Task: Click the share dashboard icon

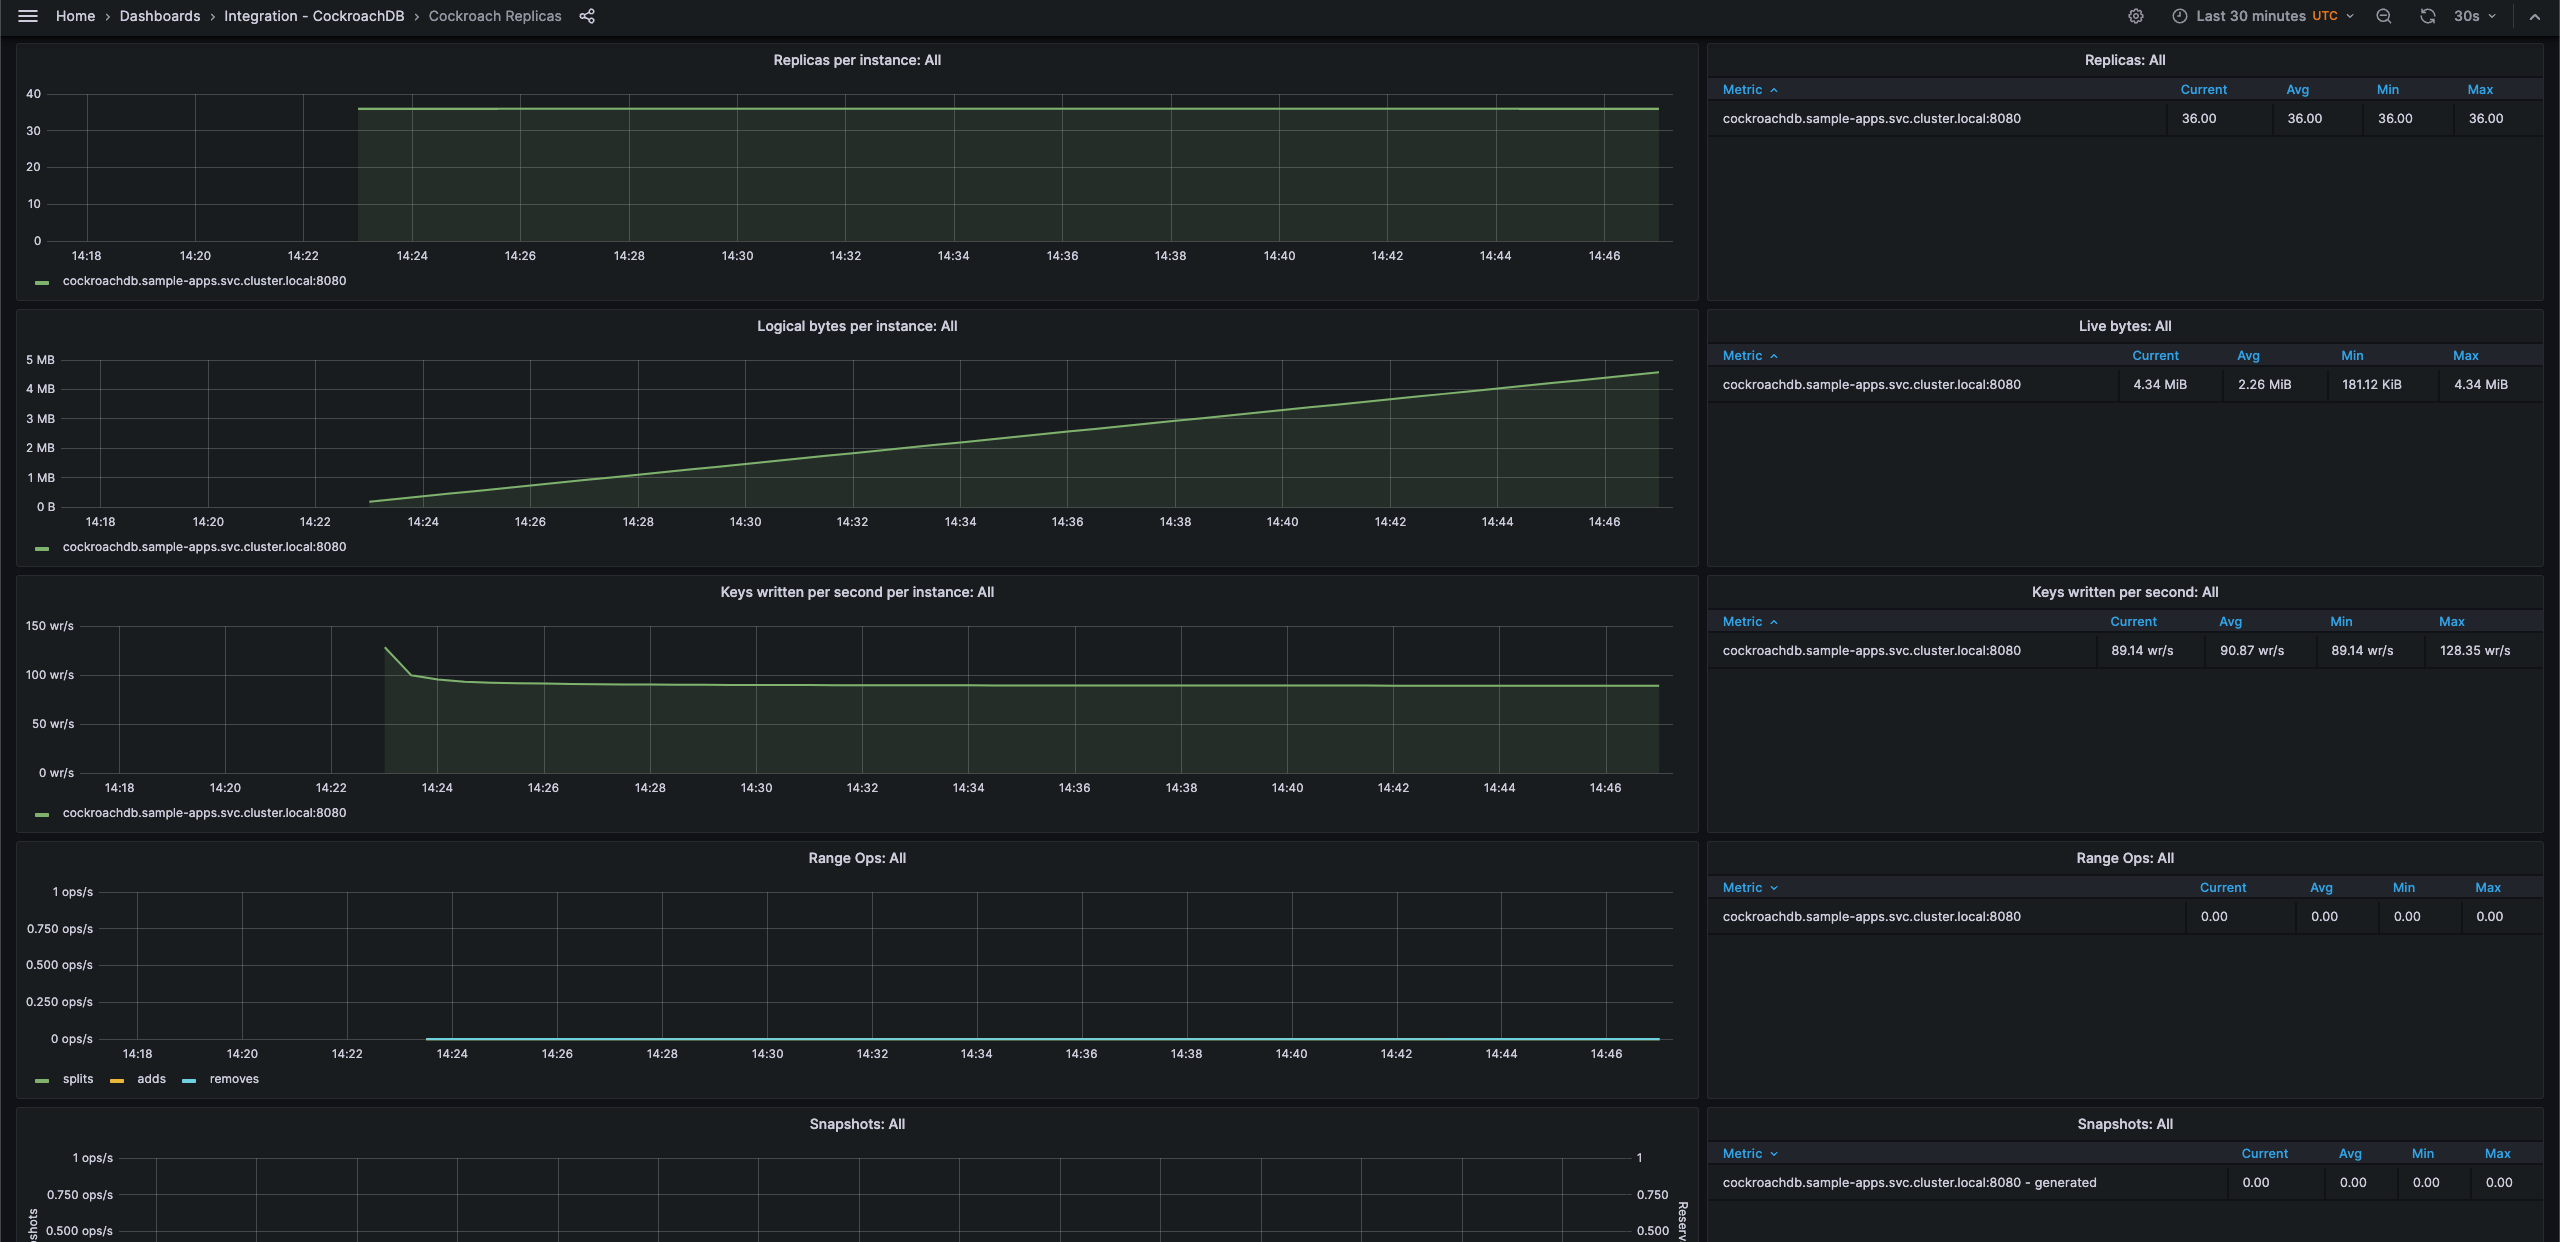Action: 587,16
